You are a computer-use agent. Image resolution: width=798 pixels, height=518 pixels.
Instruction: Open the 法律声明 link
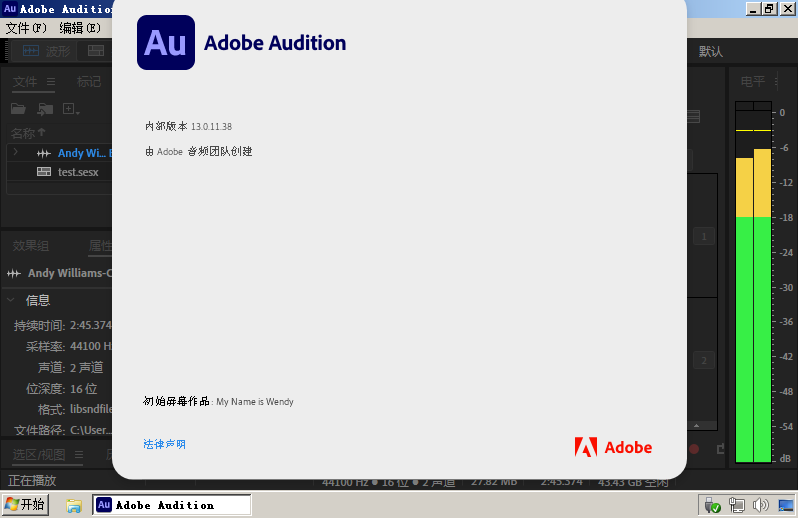[x=164, y=444]
